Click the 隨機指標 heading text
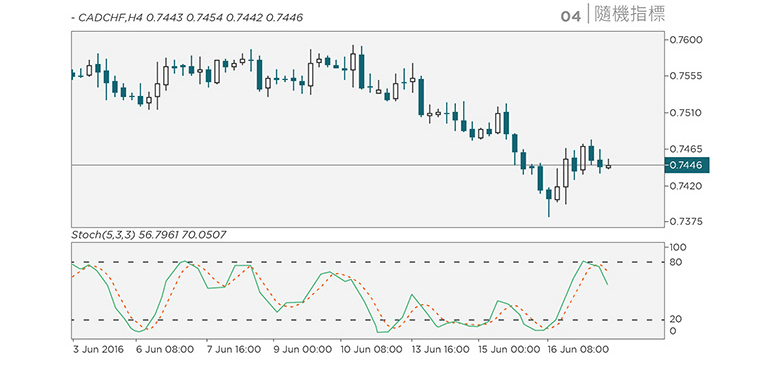The height and width of the screenshot is (370, 766). [630, 15]
